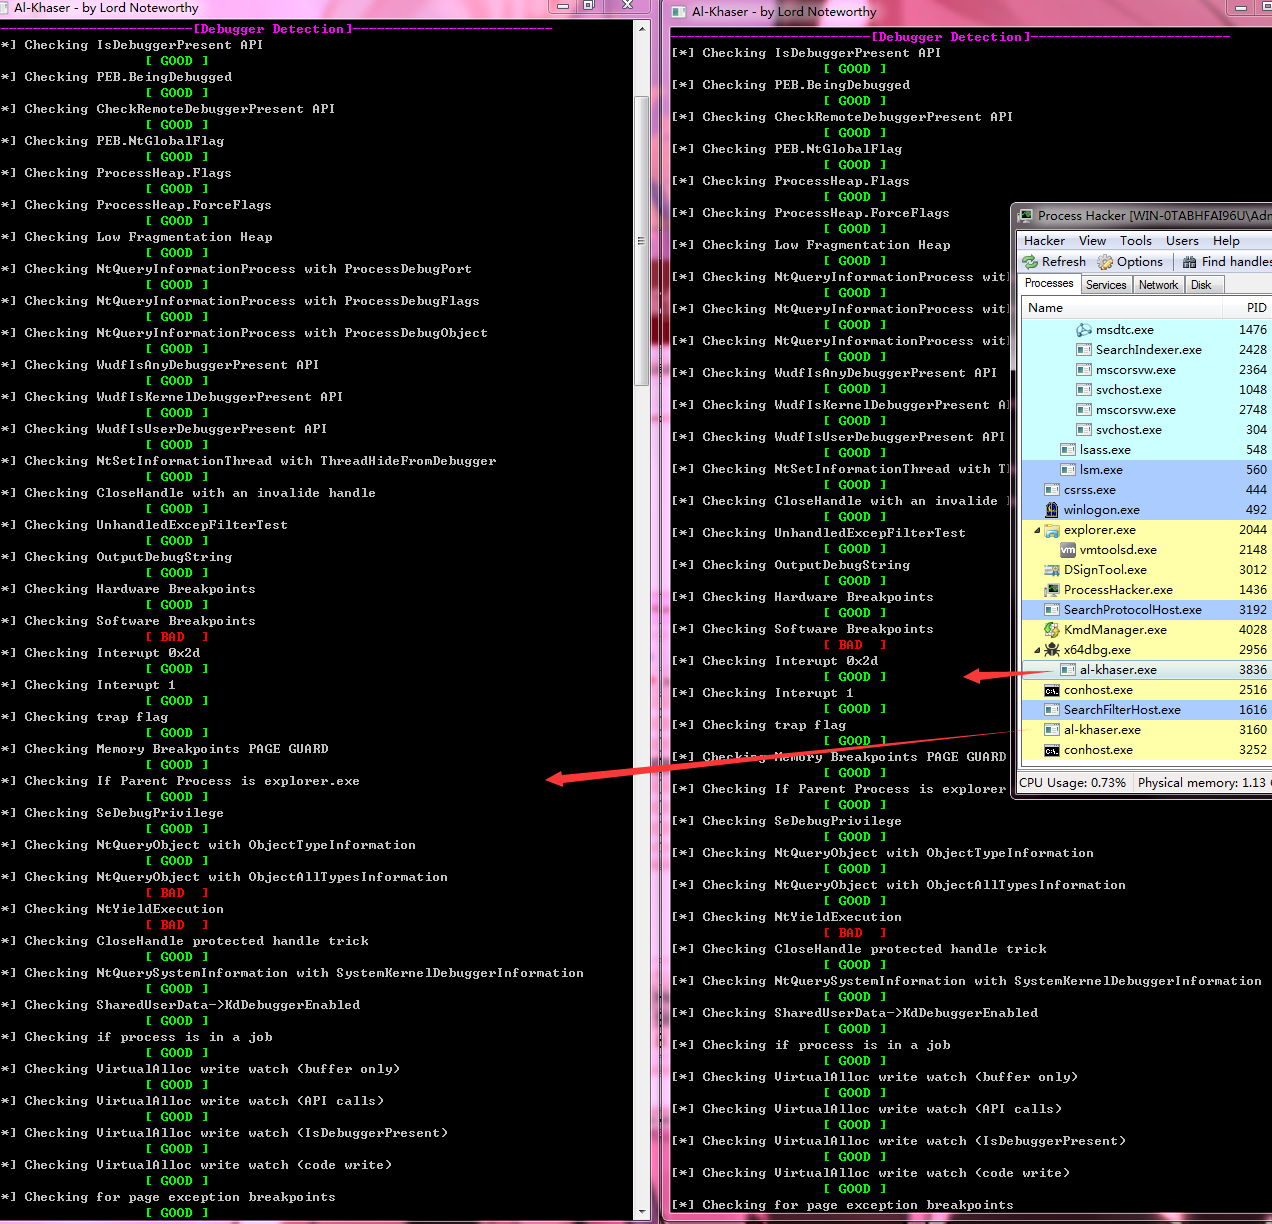Switch to the Services tab

1106,285
